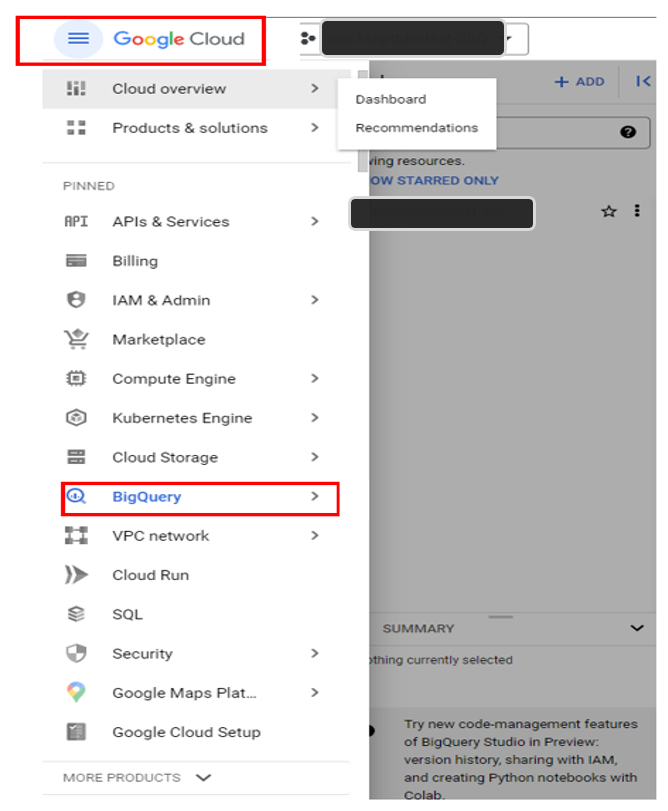
Task: Open Cloud Storage menu item
Action: click(x=165, y=458)
